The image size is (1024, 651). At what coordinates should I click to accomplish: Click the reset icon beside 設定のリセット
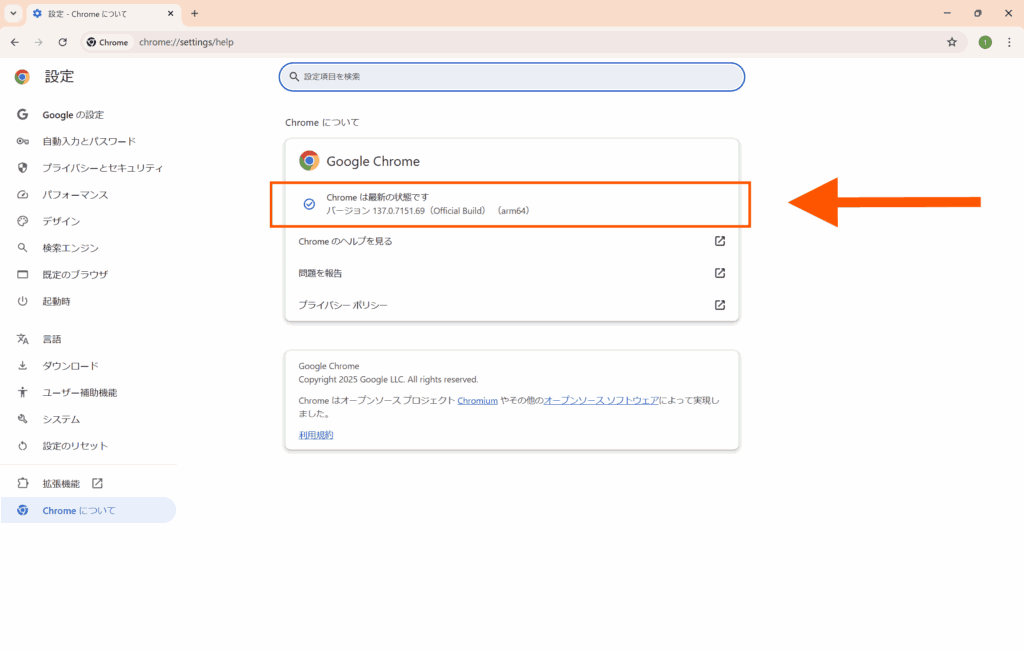click(x=22, y=446)
